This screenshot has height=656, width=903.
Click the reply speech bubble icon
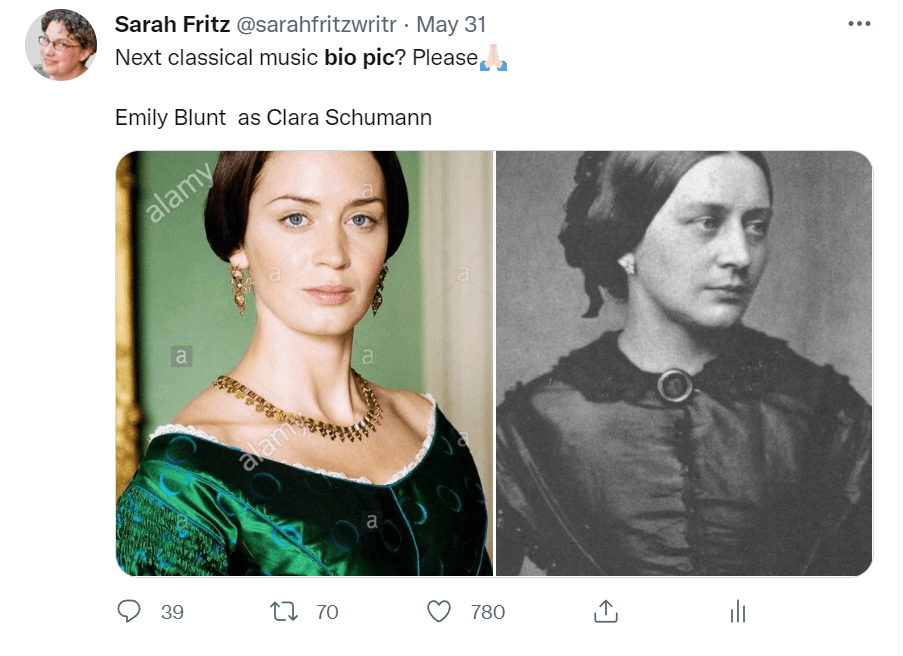tap(129, 611)
